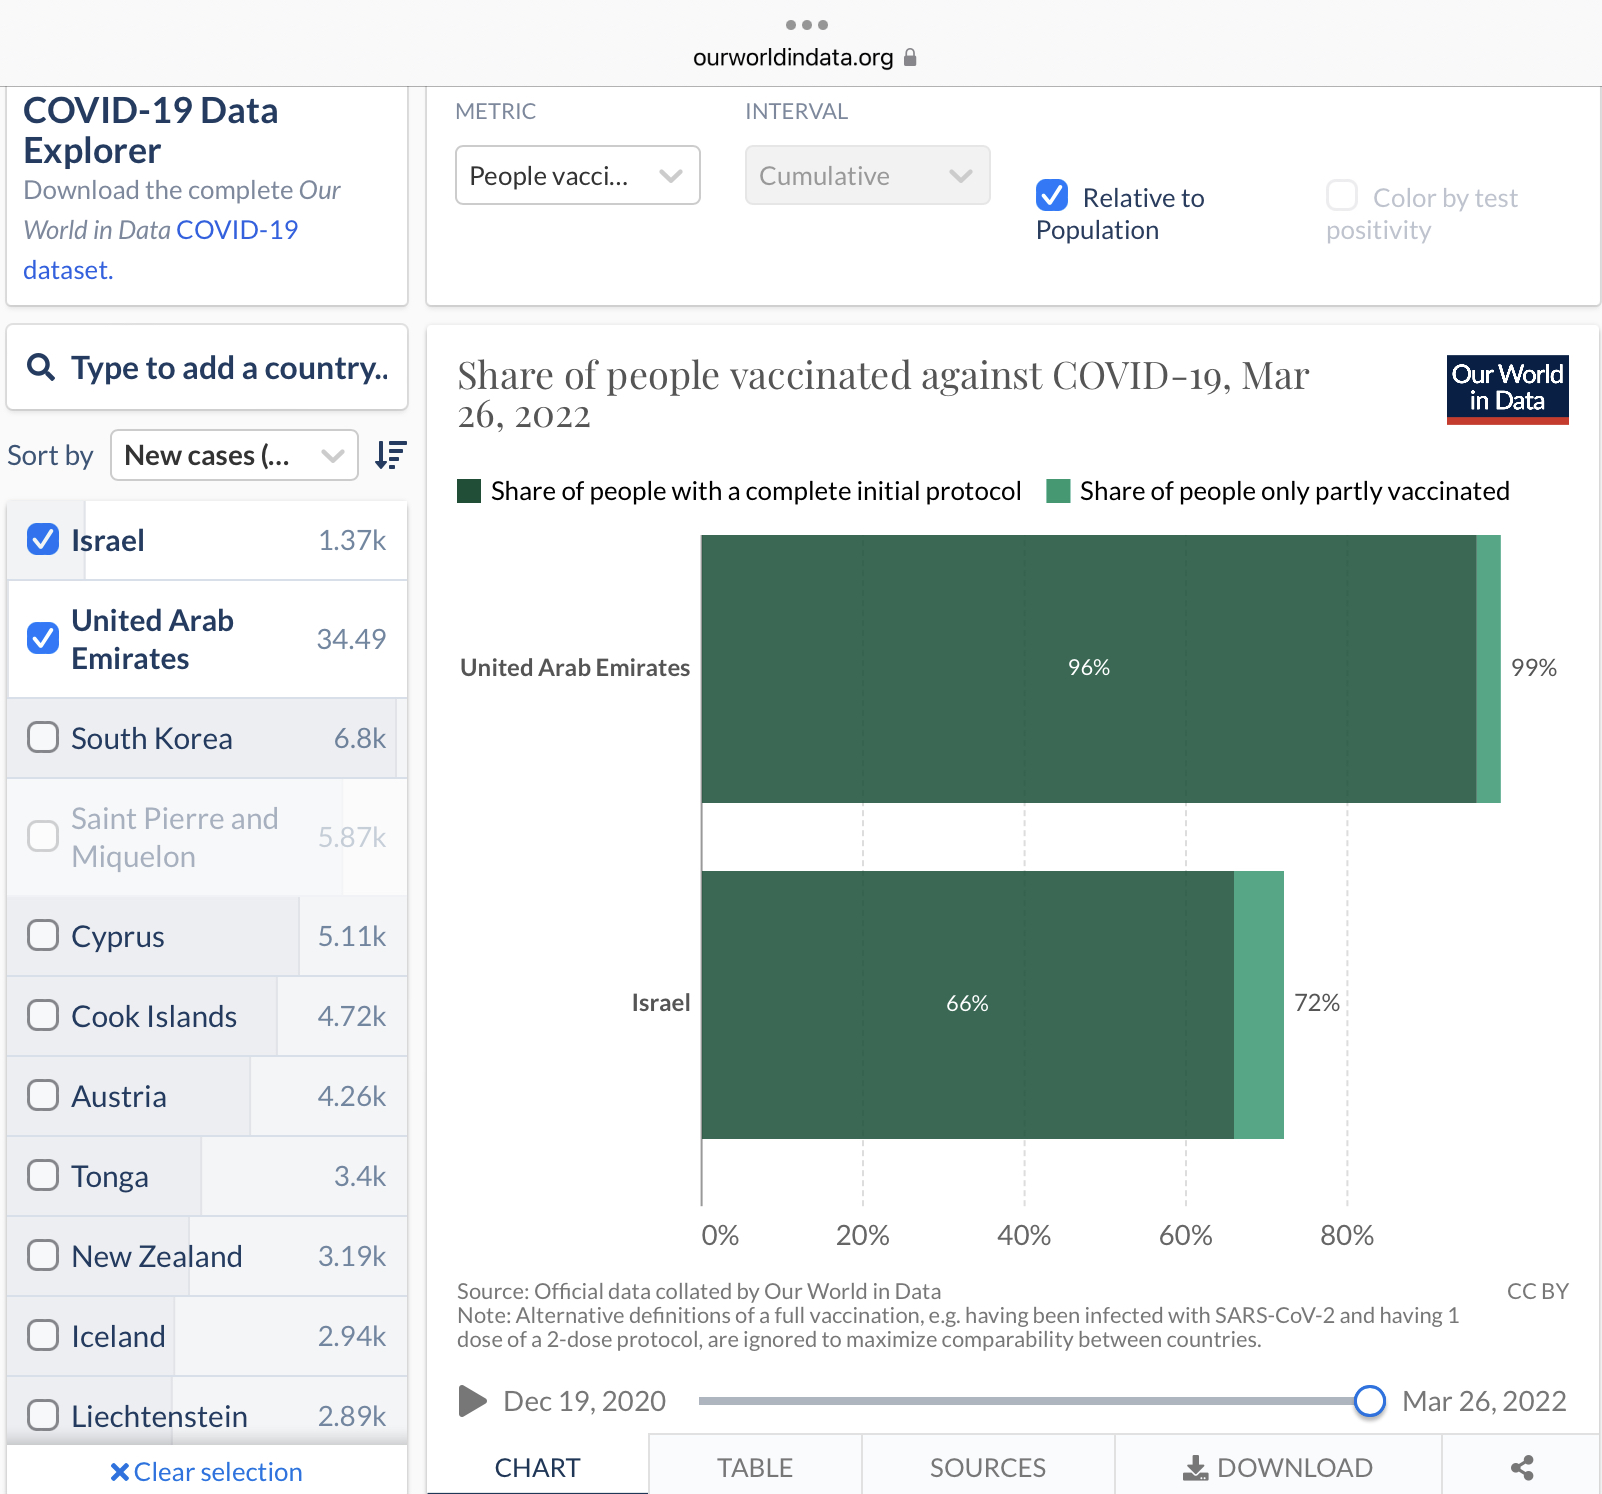This screenshot has width=1602, height=1494.
Task: Switch to the TABLE tab
Action: (x=755, y=1467)
